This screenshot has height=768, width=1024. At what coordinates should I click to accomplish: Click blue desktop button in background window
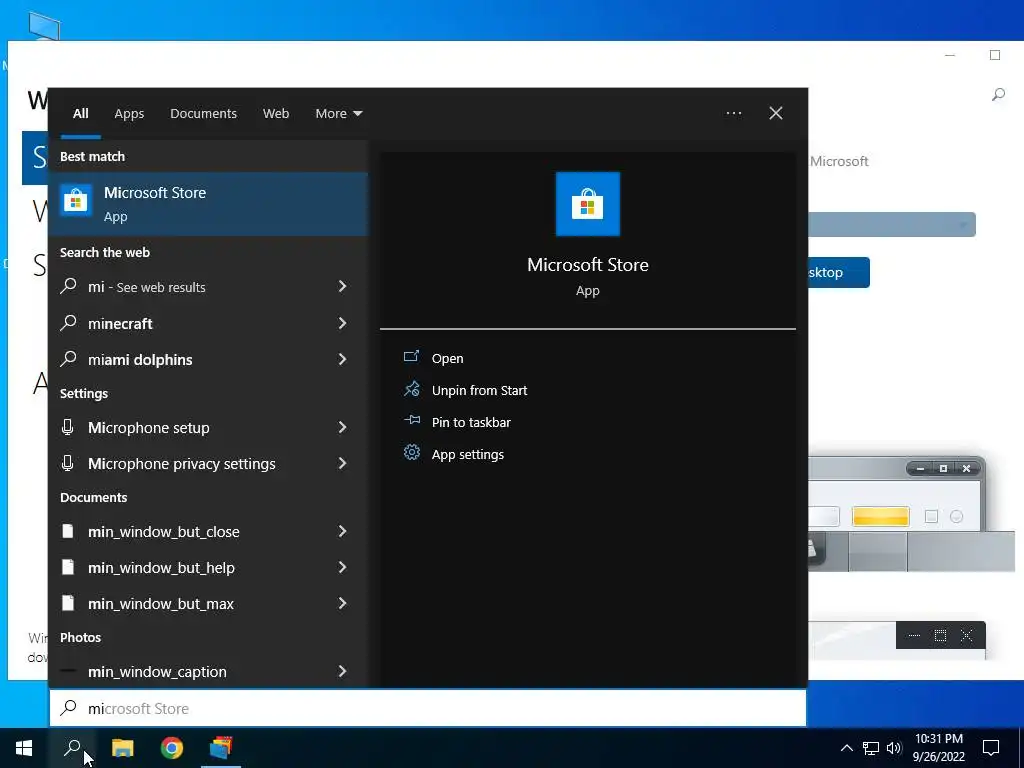click(x=839, y=272)
